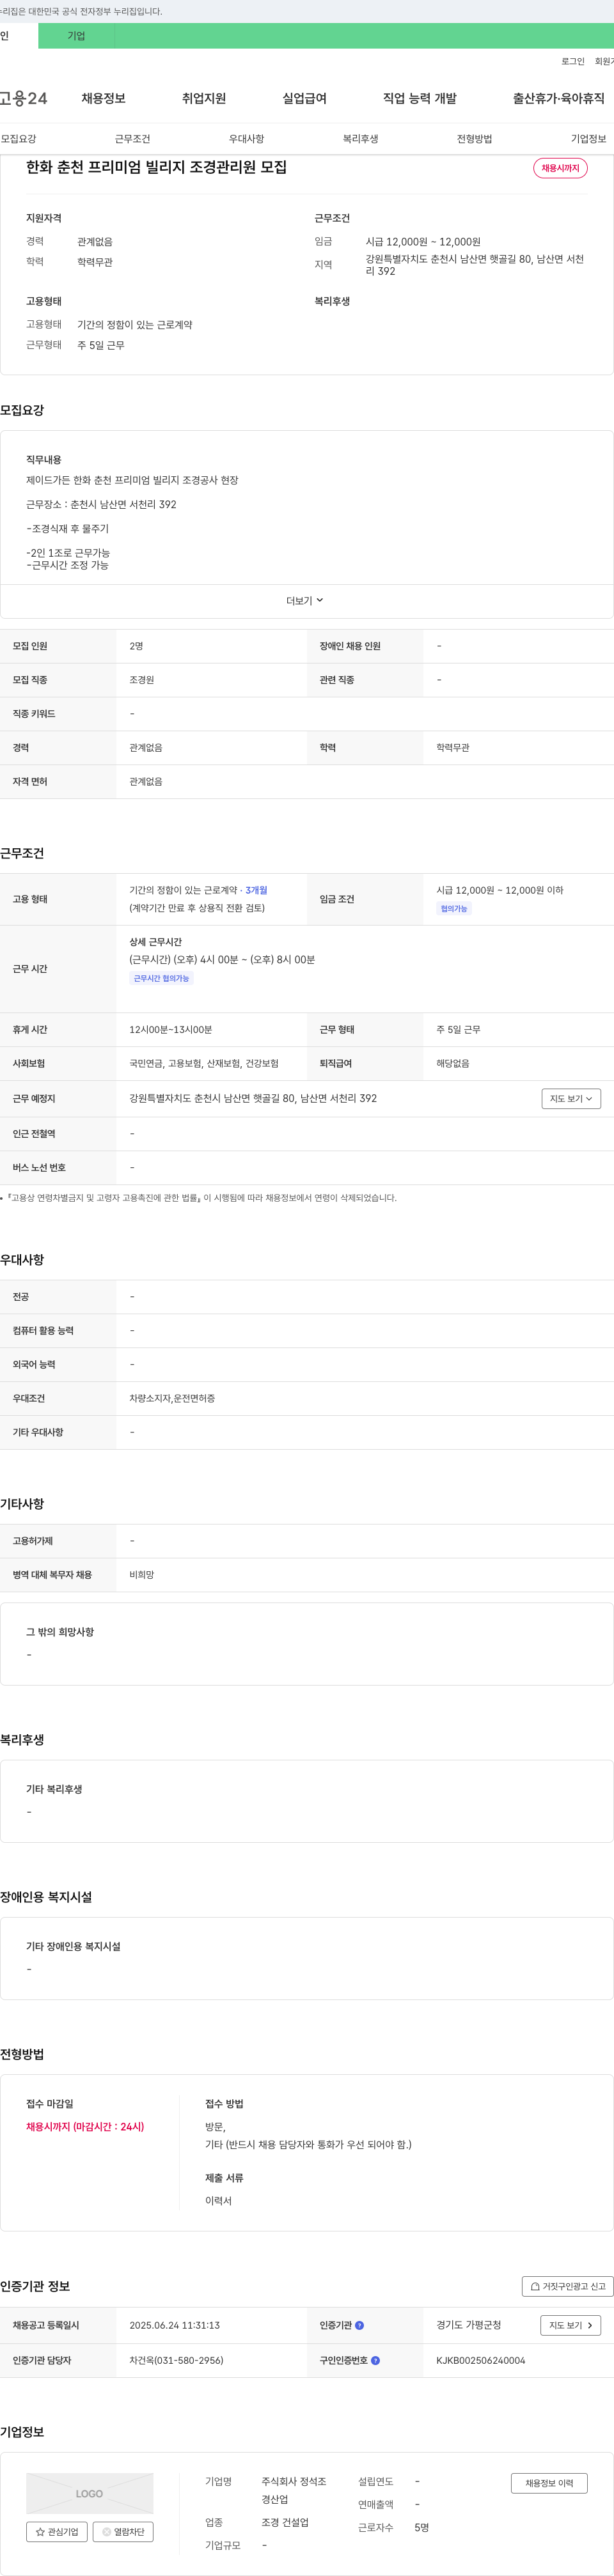
Task: Open the 취업지원 main menu
Action: (x=204, y=98)
